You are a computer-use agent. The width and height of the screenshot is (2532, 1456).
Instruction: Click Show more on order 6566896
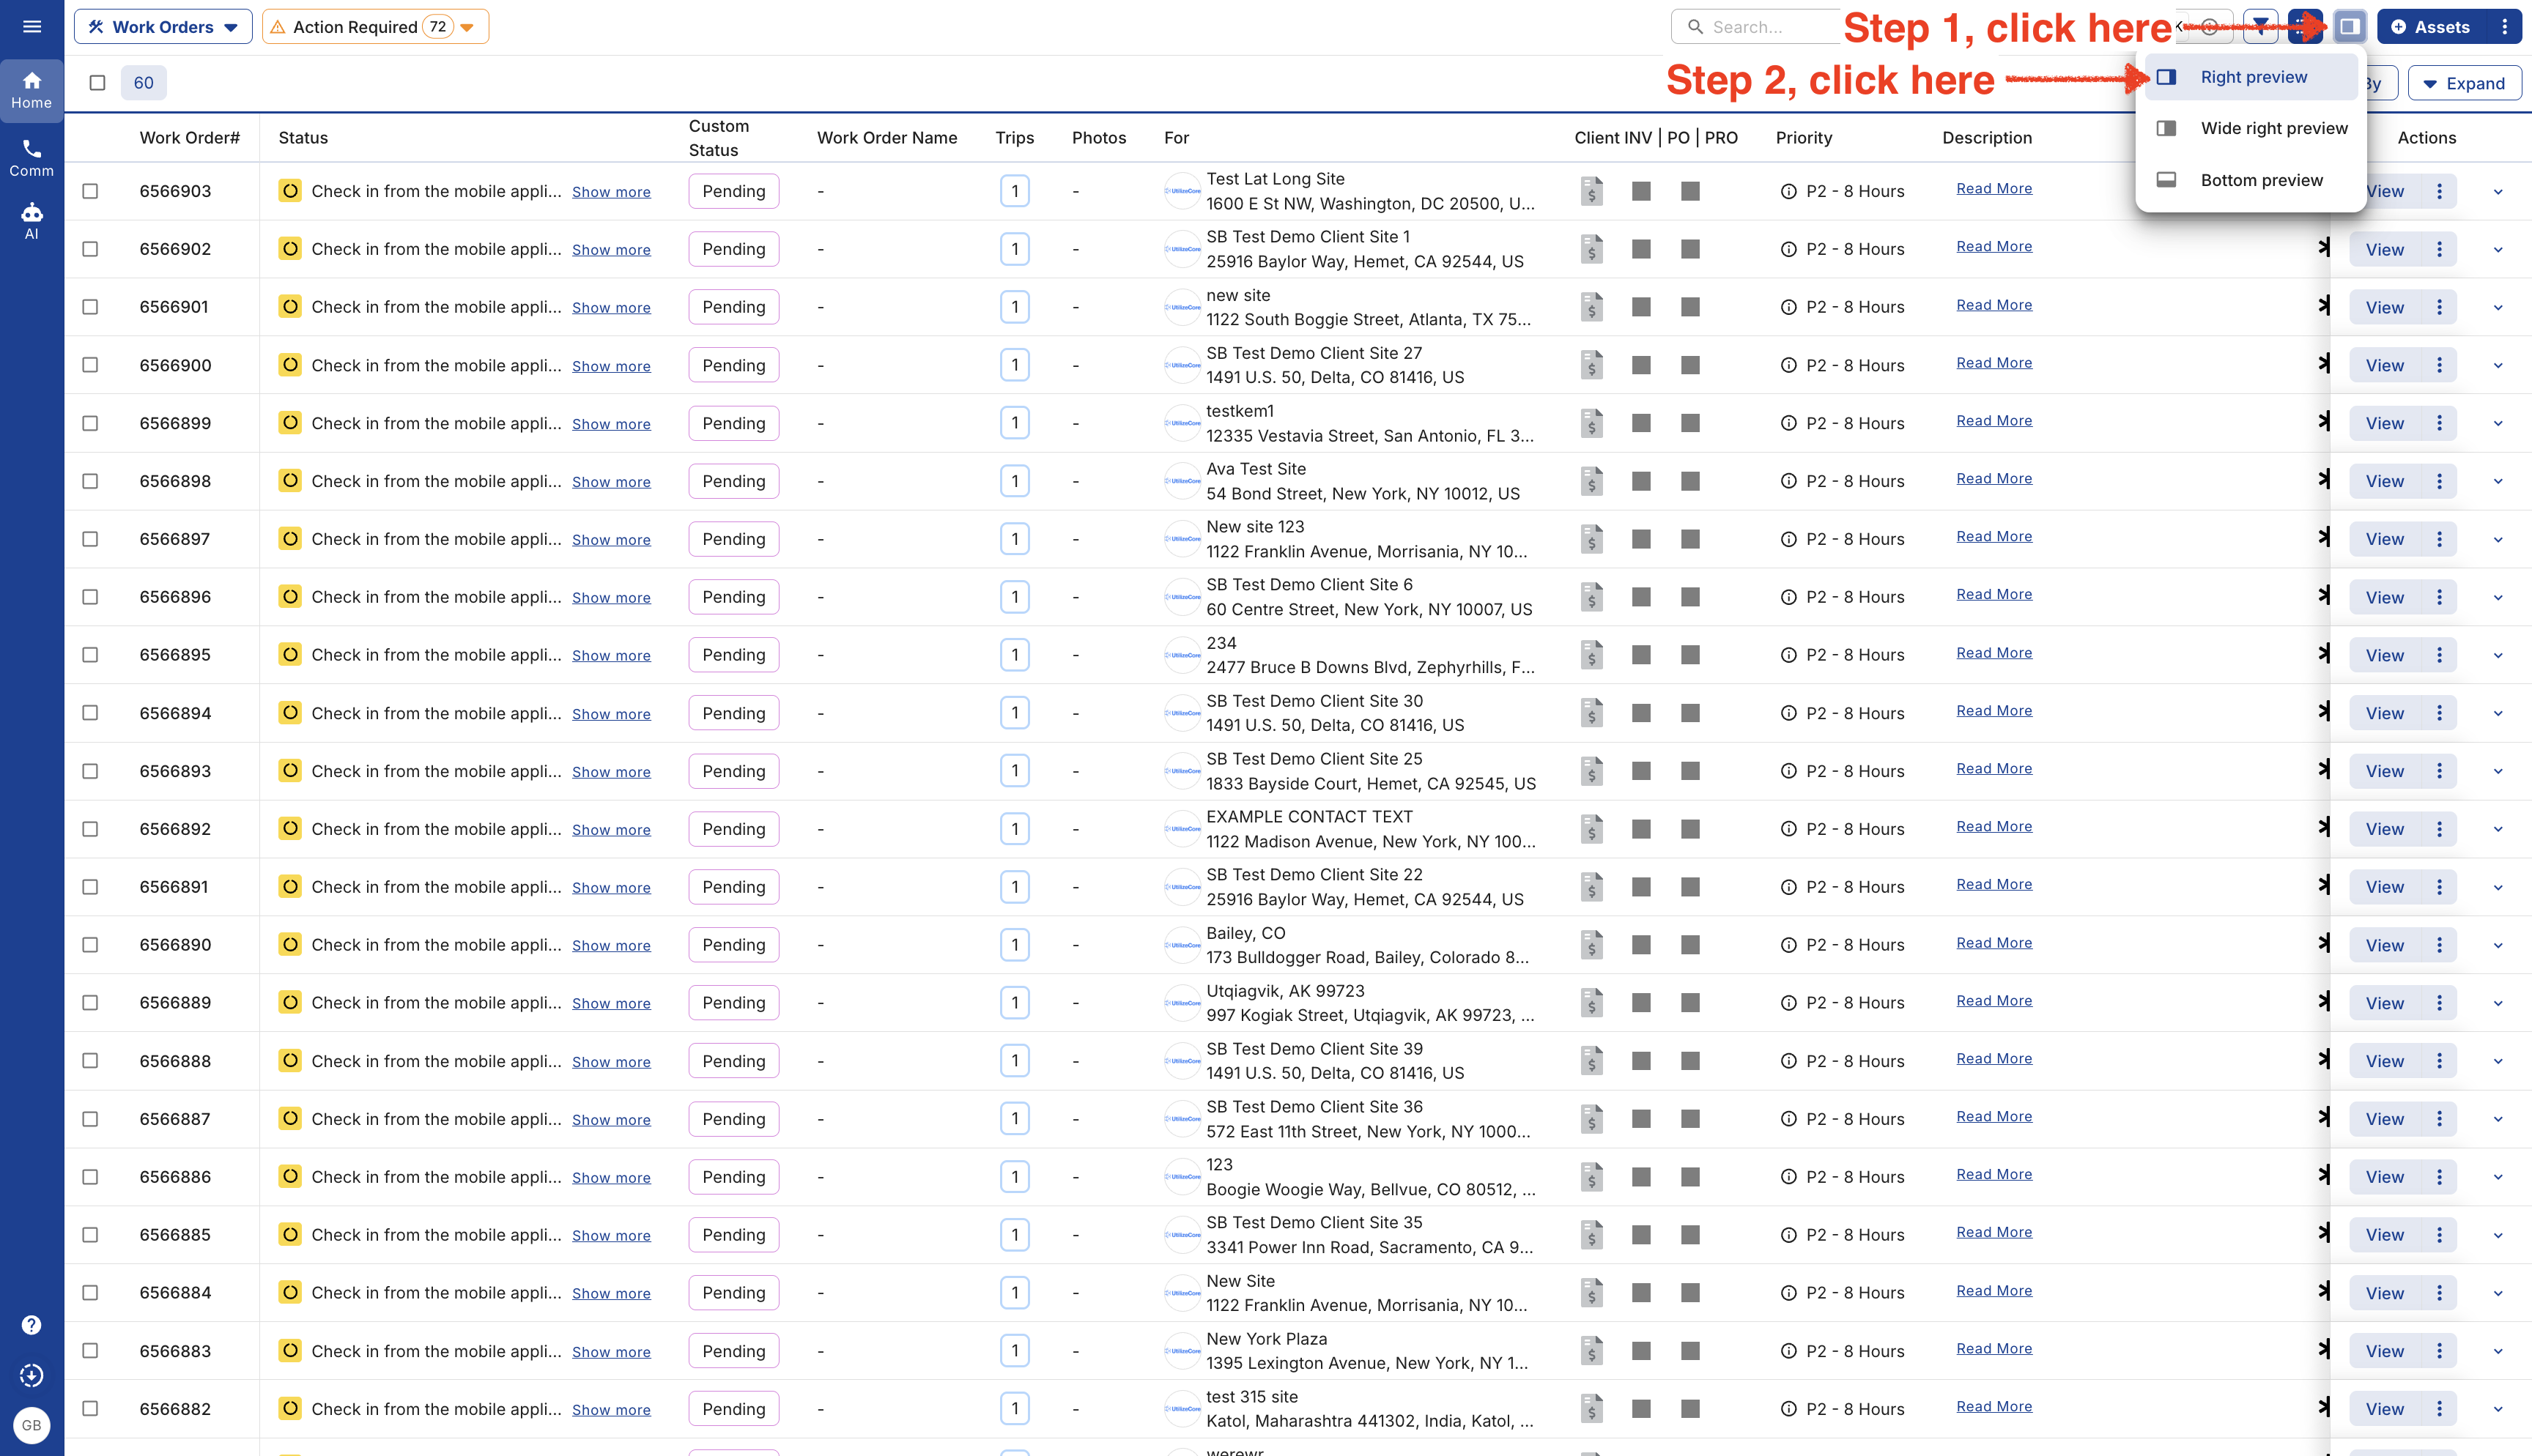pos(611,598)
